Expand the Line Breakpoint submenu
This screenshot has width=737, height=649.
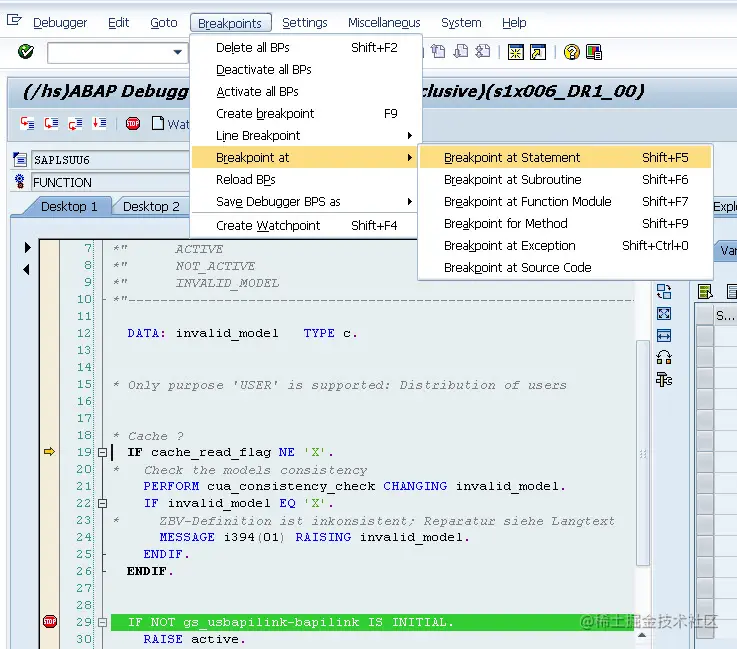point(306,136)
